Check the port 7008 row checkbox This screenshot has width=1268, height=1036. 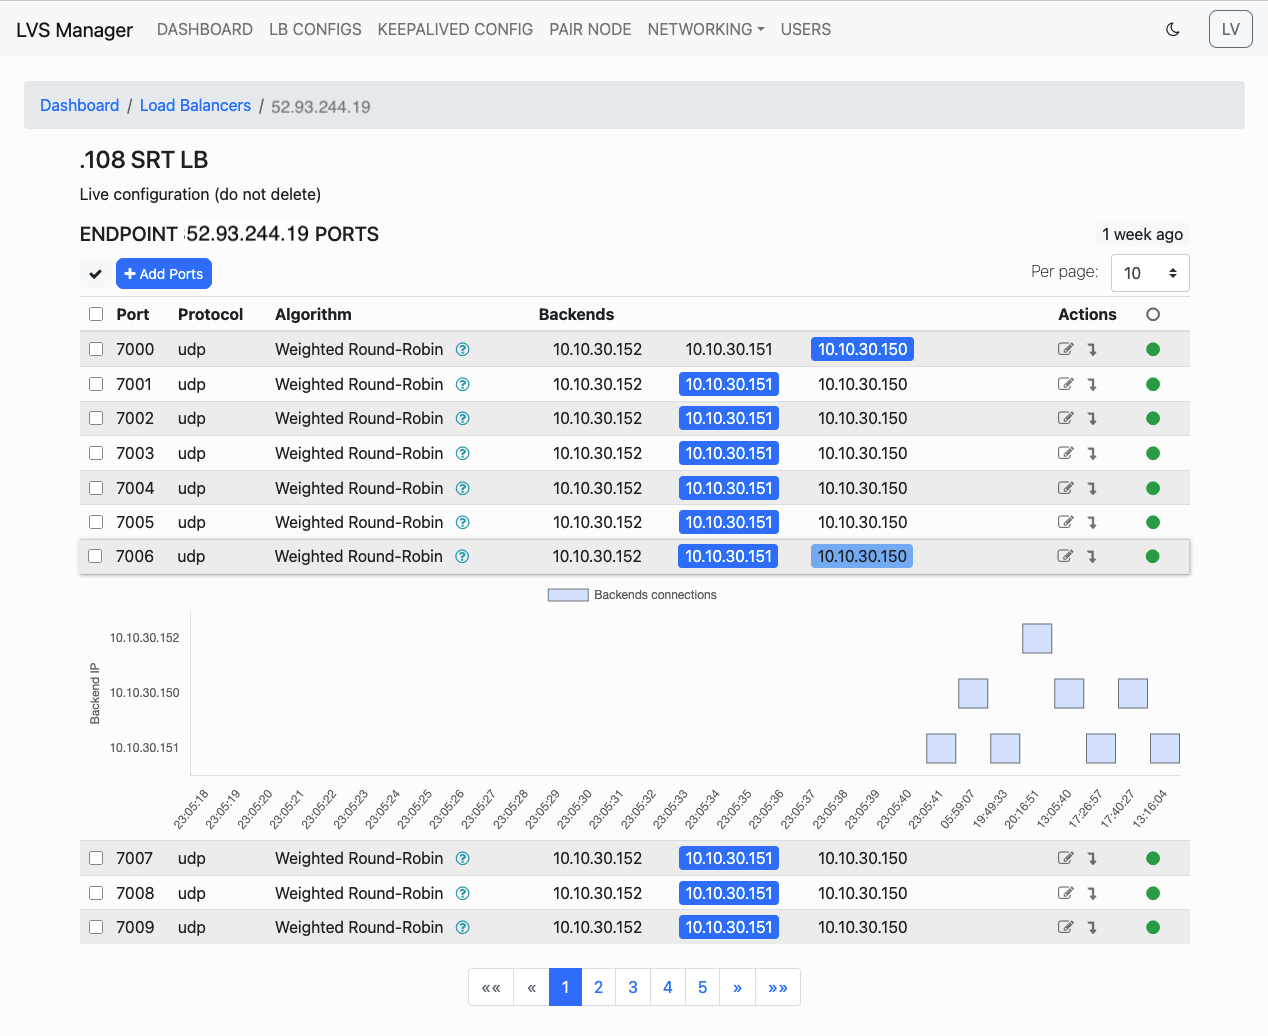pyautogui.click(x=96, y=893)
